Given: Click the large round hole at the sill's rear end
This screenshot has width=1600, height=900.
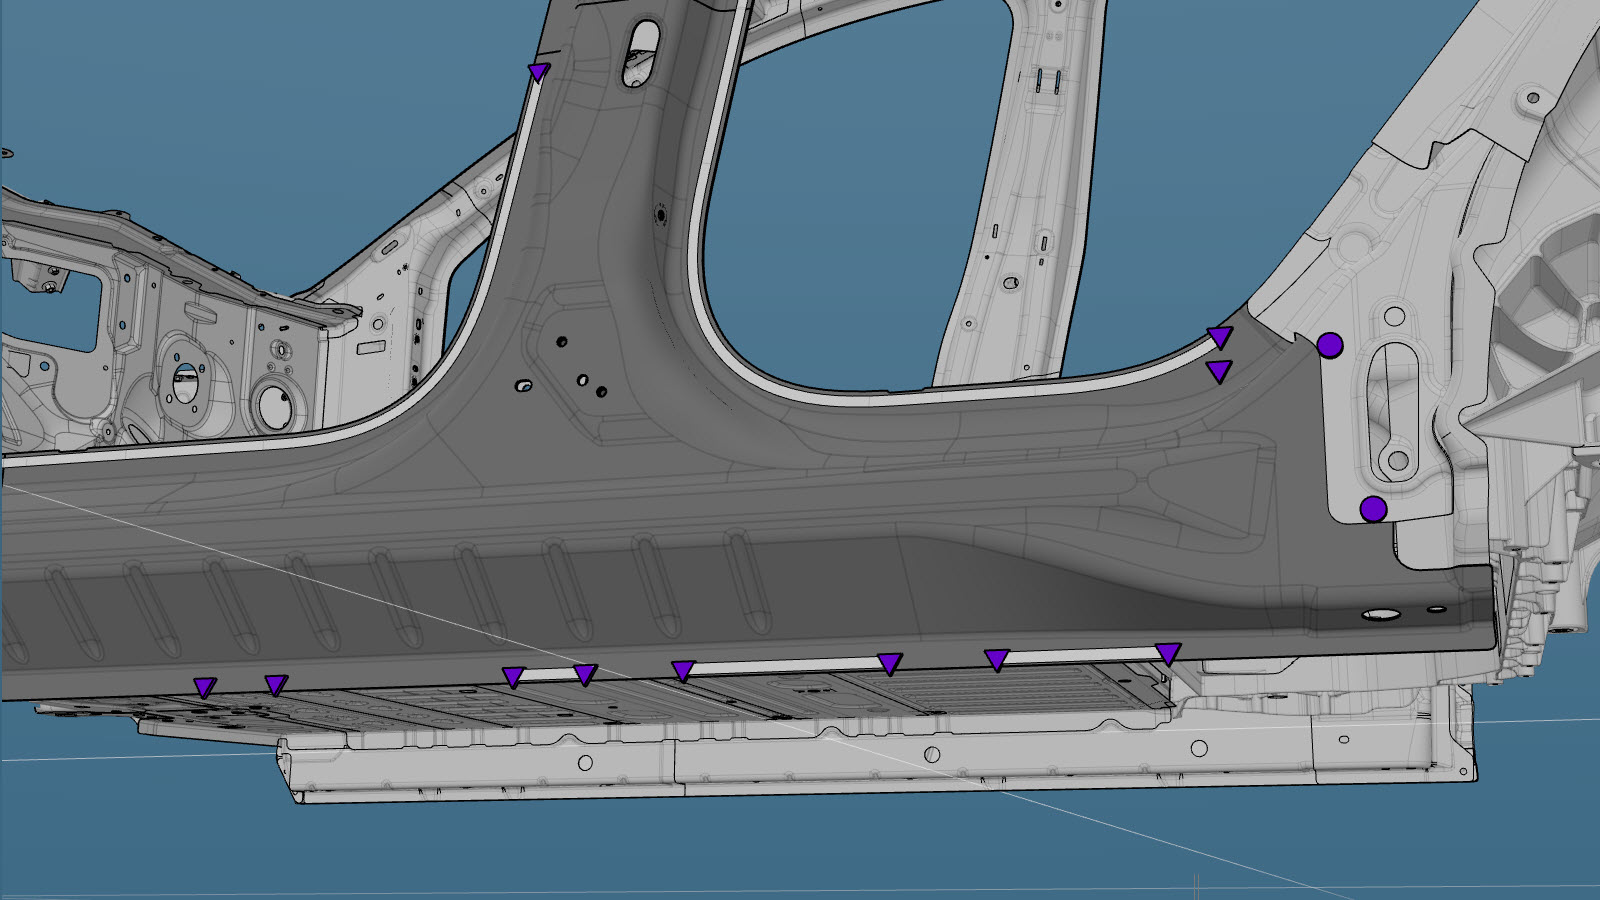Looking at the screenshot, I should click(1382, 615).
